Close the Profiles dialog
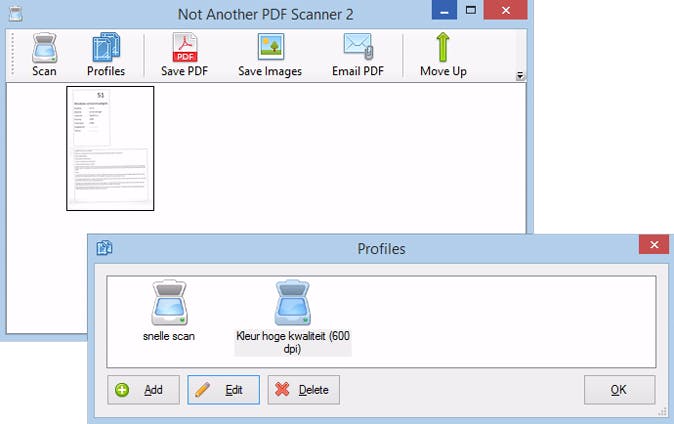674x424 pixels. point(654,244)
